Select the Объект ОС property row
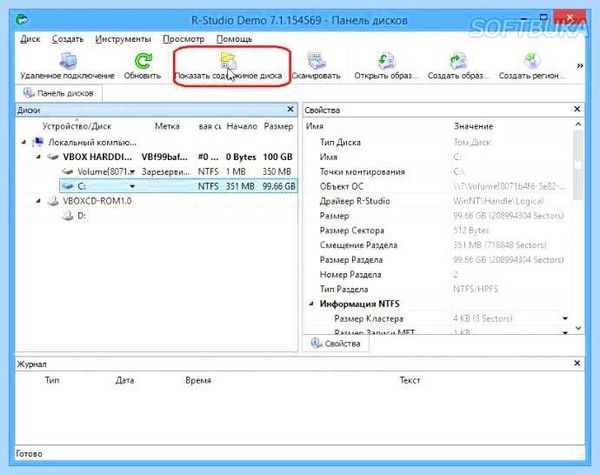This screenshot has height=475, width=600. (439, 186)
